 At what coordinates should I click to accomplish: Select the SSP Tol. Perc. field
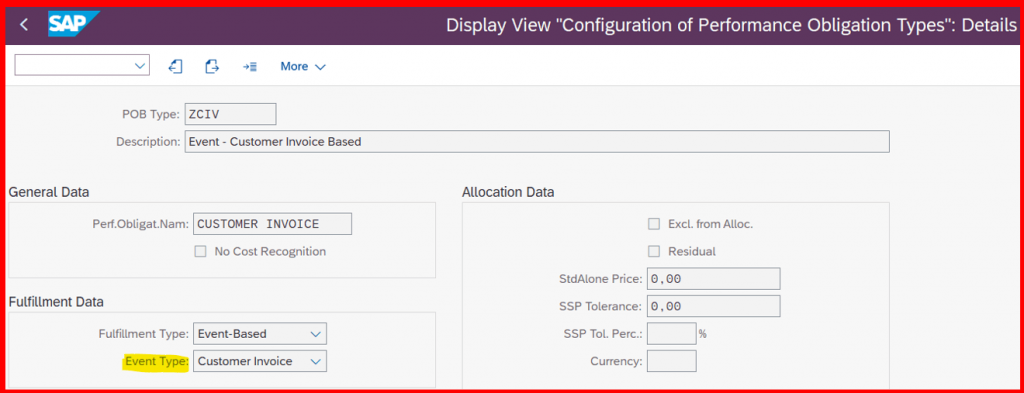[x=671, y=334]
